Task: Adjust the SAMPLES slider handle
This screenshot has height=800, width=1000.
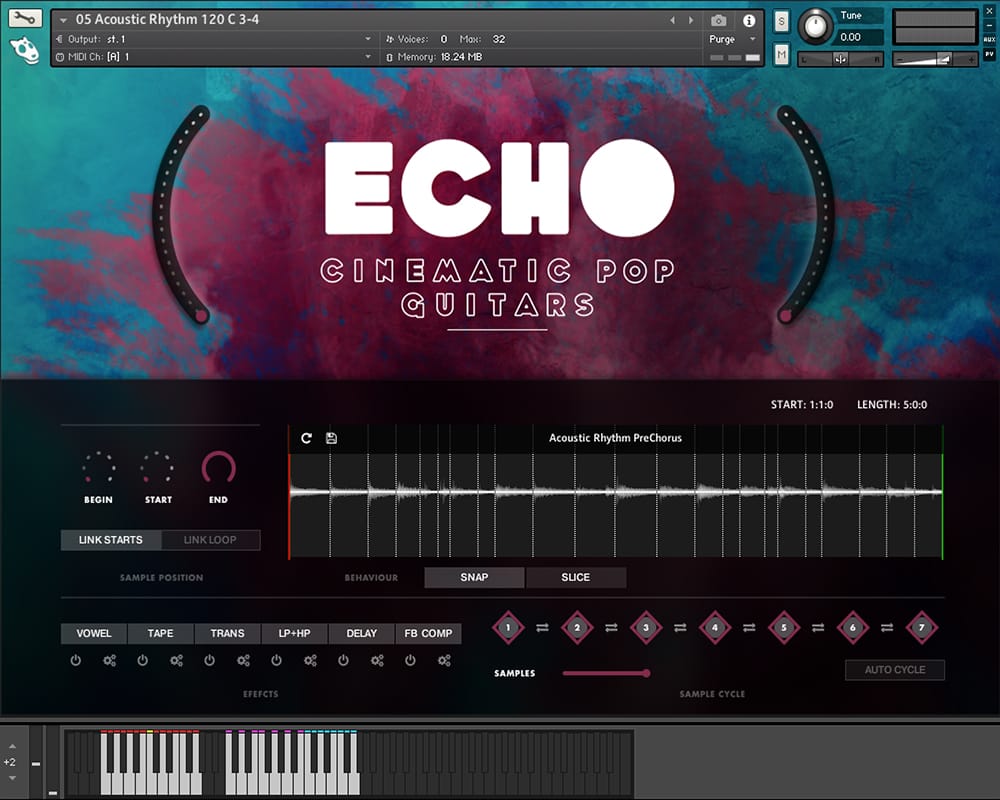Action: [646, 673]
